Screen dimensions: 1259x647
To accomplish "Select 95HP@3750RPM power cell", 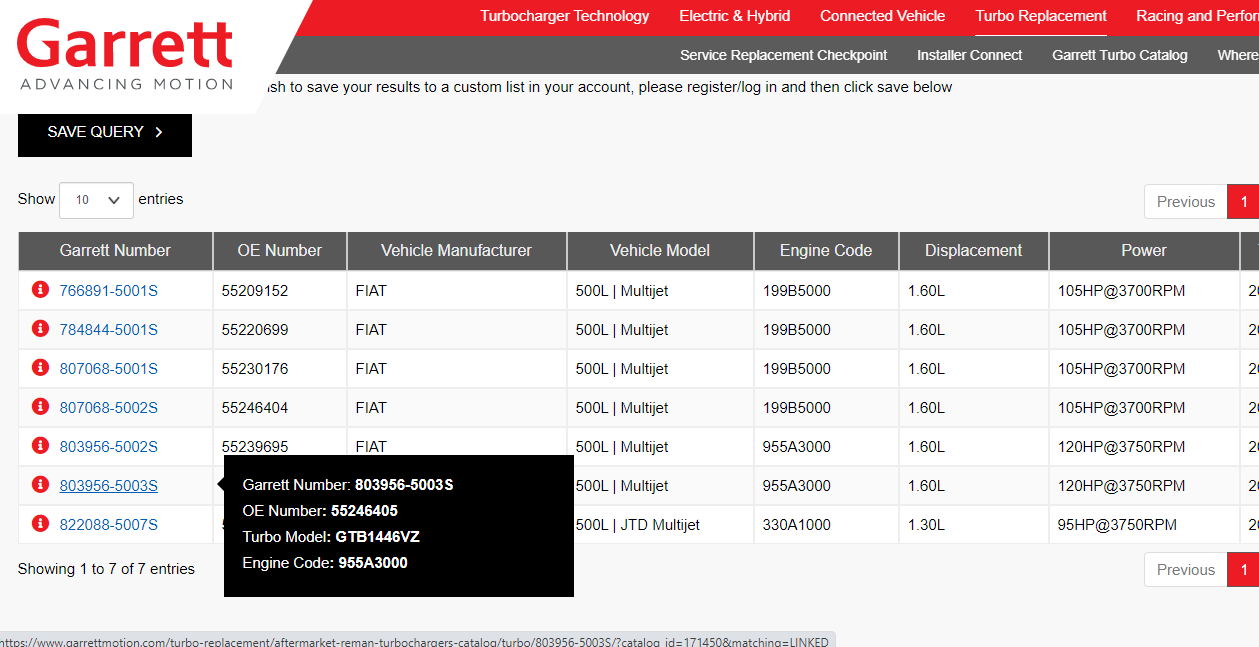I will click(x=1144, y=525).
